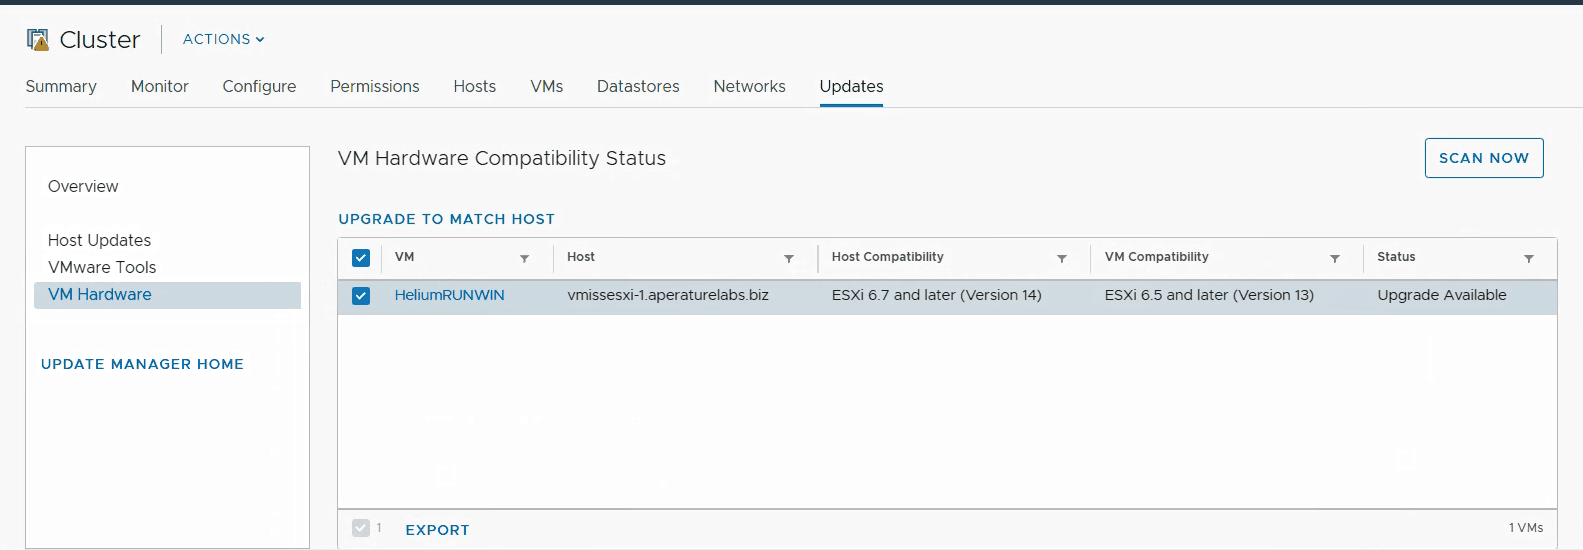Click the vmissesxi-1.aperaturelabs.biz host cell
The height and width of the screenshot is (550, 1583).
tap(668, 295)
